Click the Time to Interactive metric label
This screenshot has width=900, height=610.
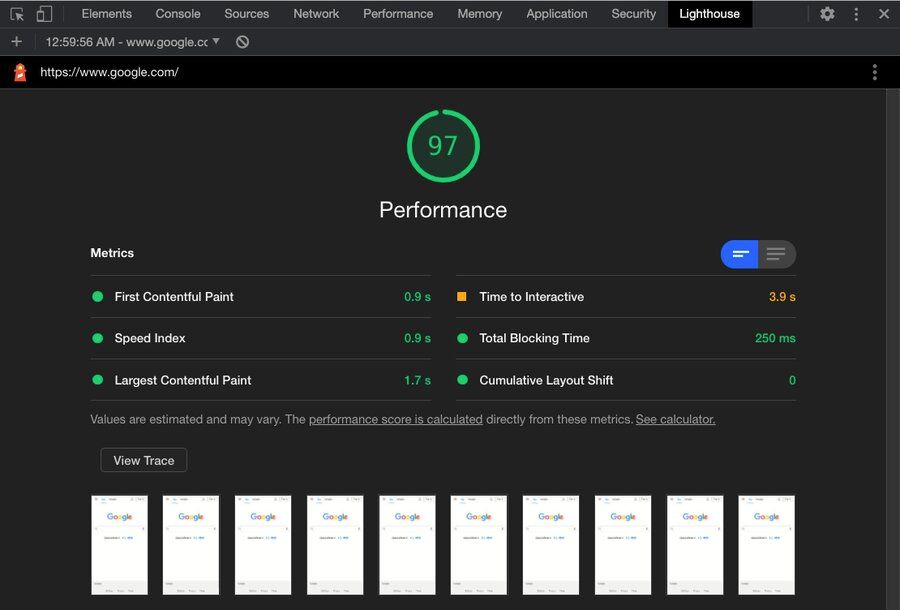pyautogui.click(x=532, y=297)
